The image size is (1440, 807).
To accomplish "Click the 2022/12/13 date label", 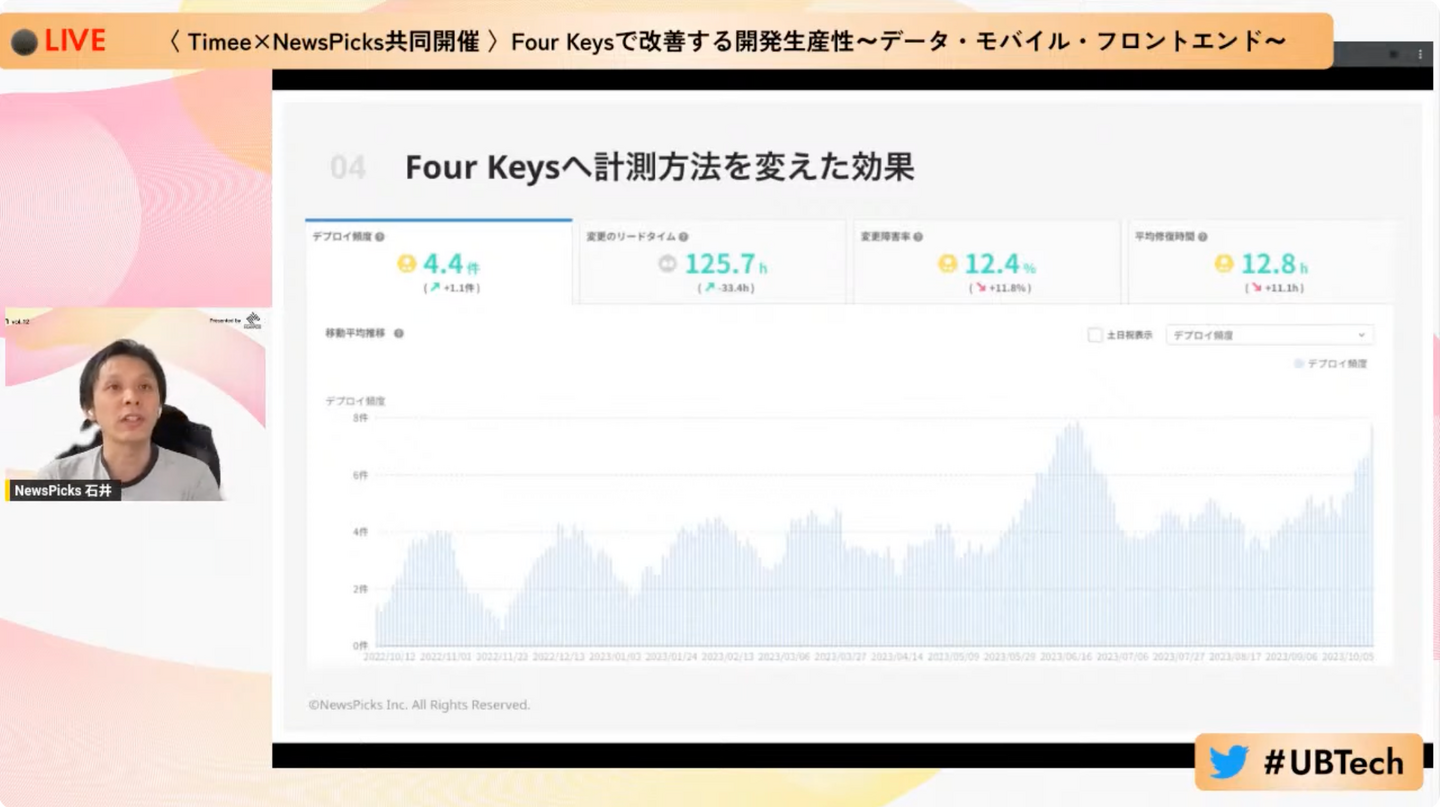I will coord(558,657).
